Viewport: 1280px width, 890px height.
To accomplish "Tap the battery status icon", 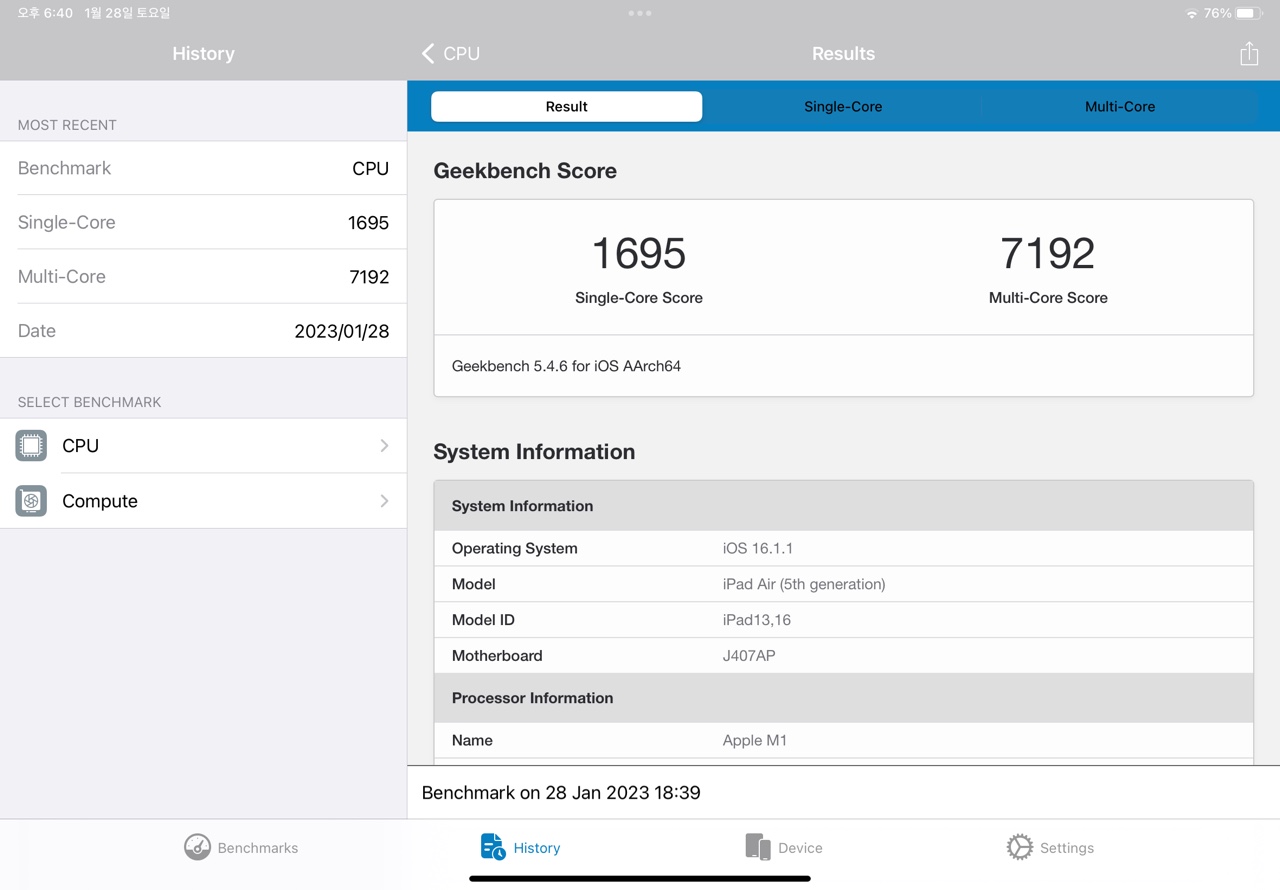I will [1249, 14].
